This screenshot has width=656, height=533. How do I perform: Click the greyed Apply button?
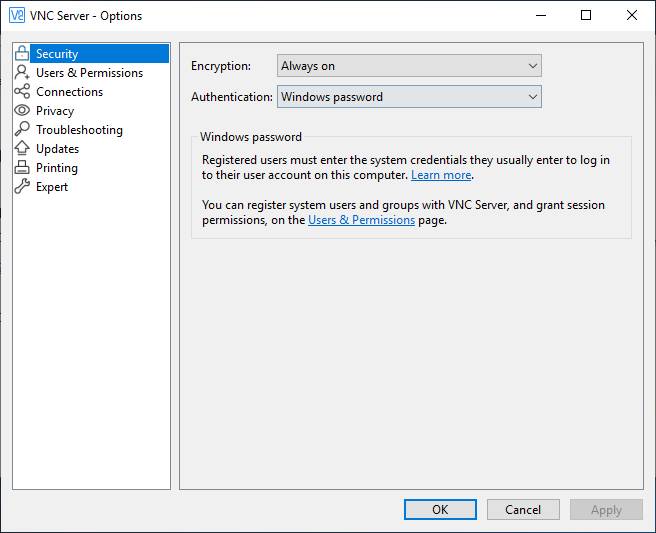pyautogui.click(x=606, y=510)
